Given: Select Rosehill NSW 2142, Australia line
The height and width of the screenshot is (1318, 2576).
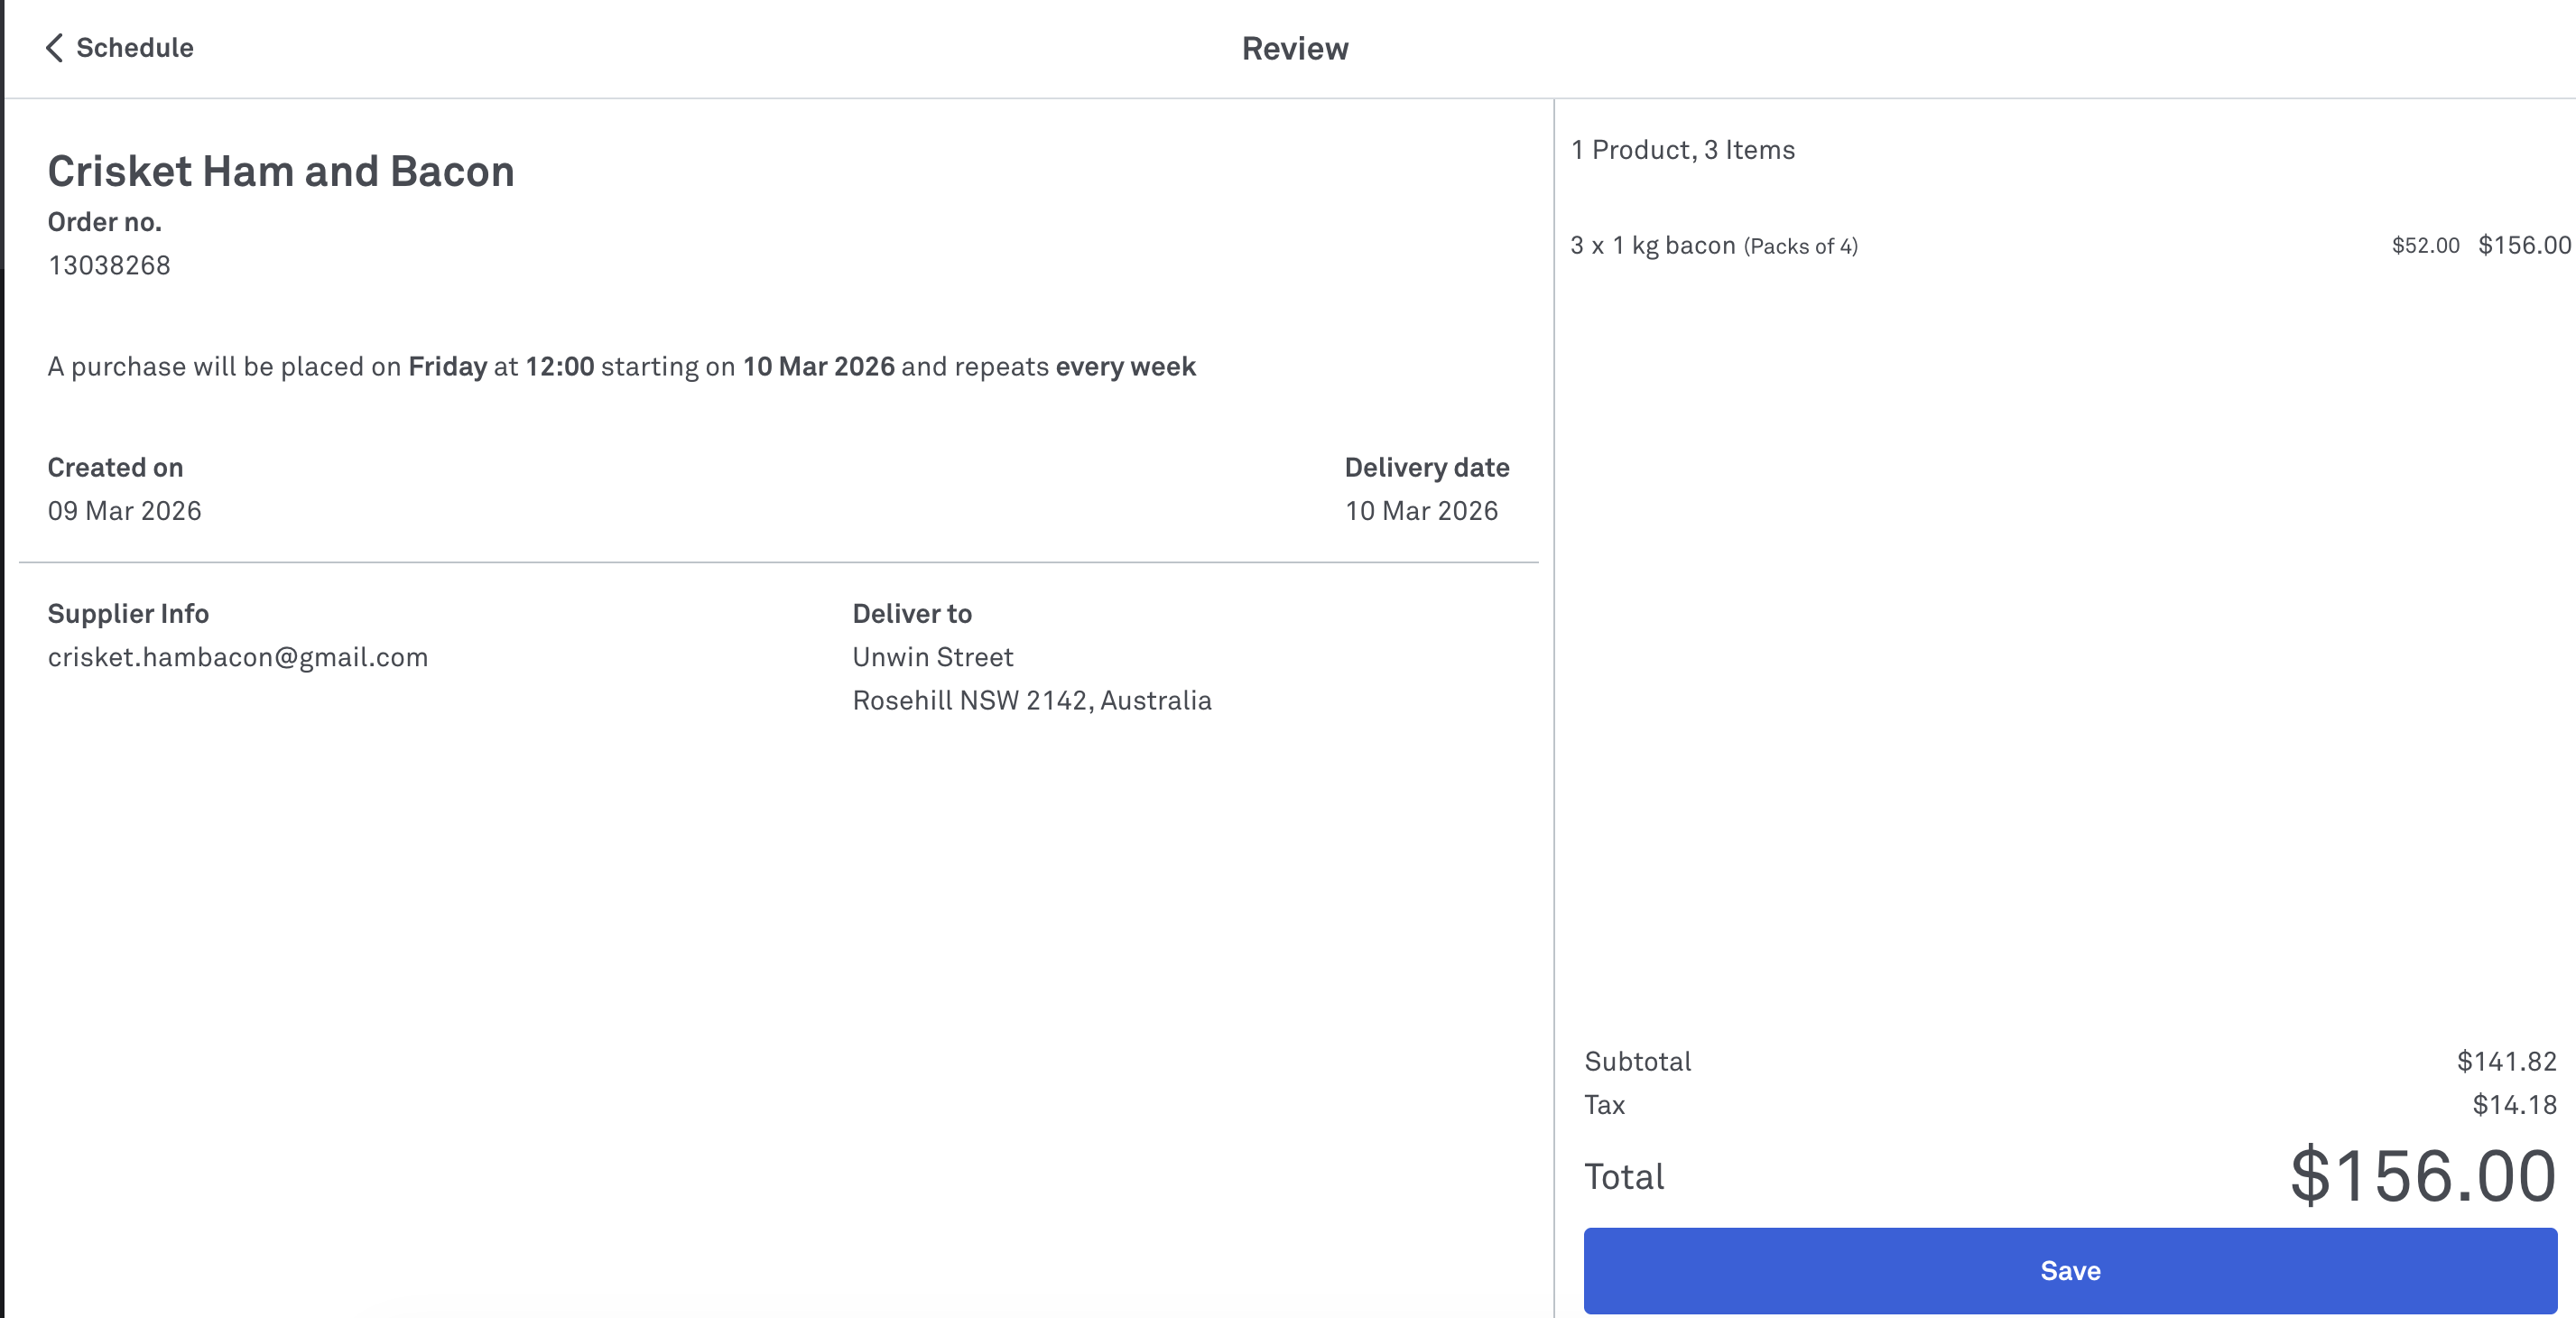Looking at the screenshot, I should [x=1032, y=700].
